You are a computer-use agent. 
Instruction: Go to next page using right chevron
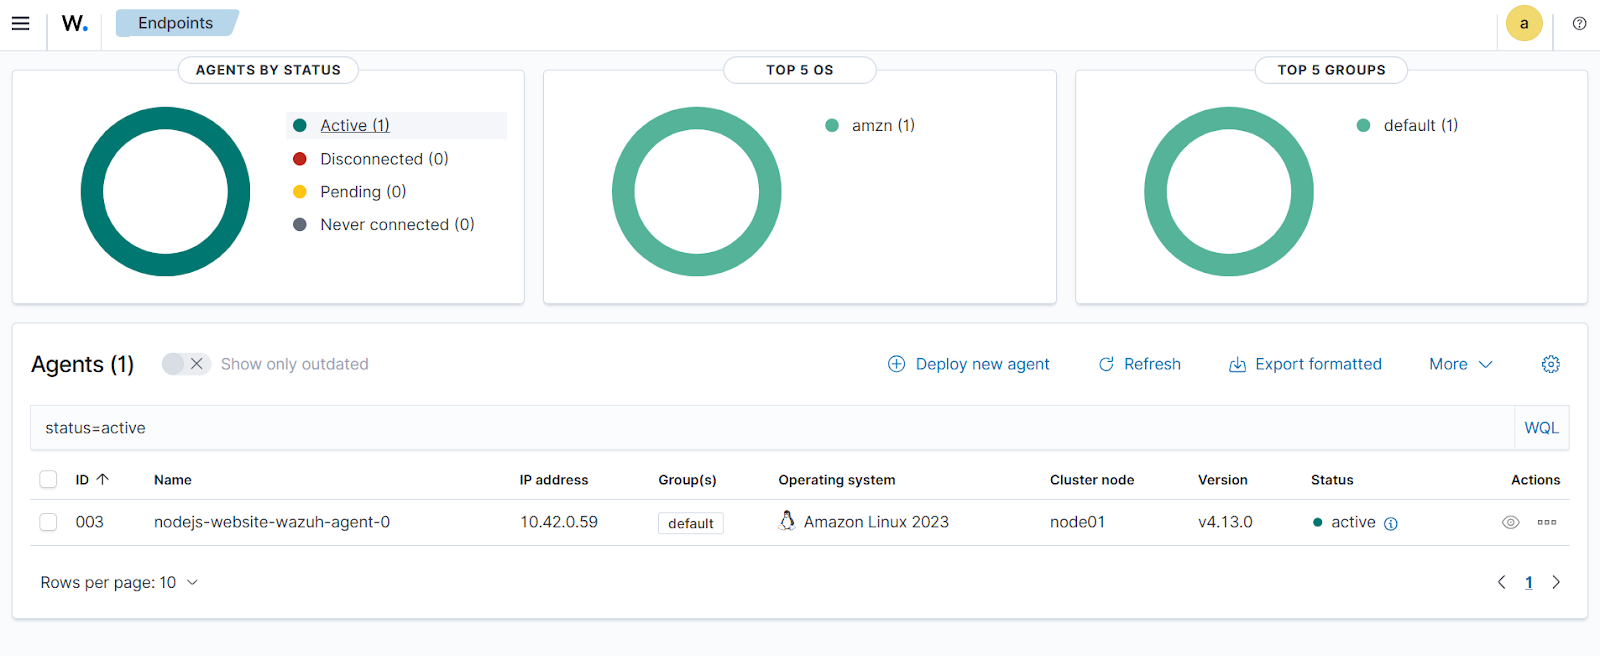pos(1555,582)
